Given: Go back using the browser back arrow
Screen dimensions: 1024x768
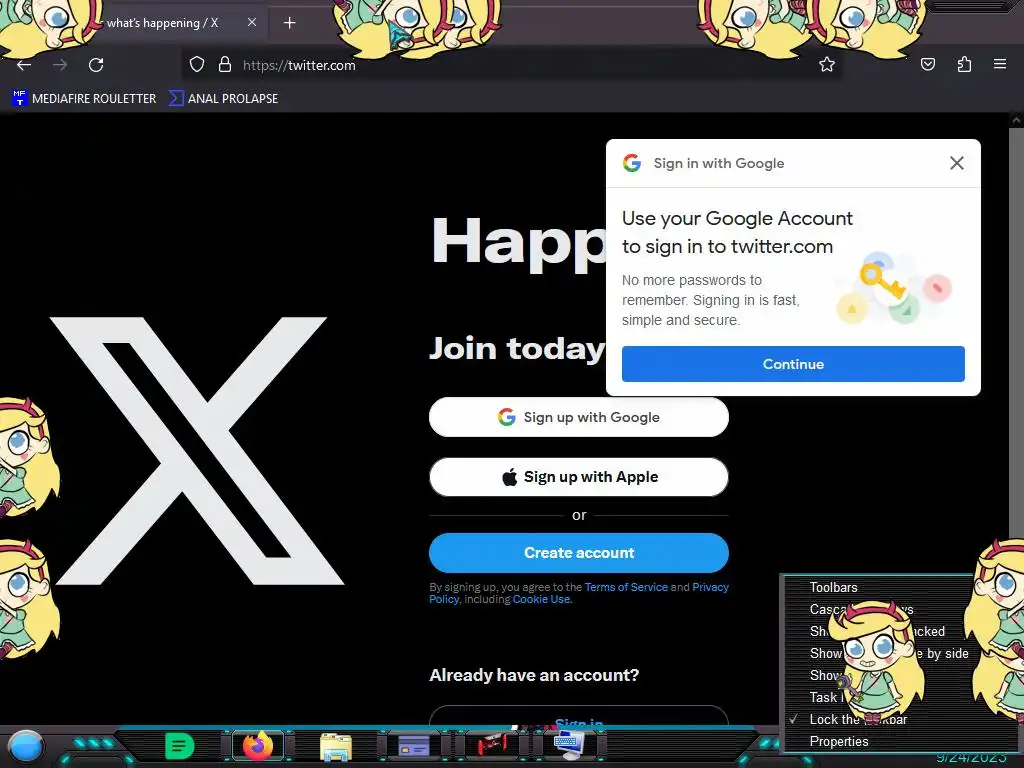Looking at the screenshot, I should pos(24,65).
